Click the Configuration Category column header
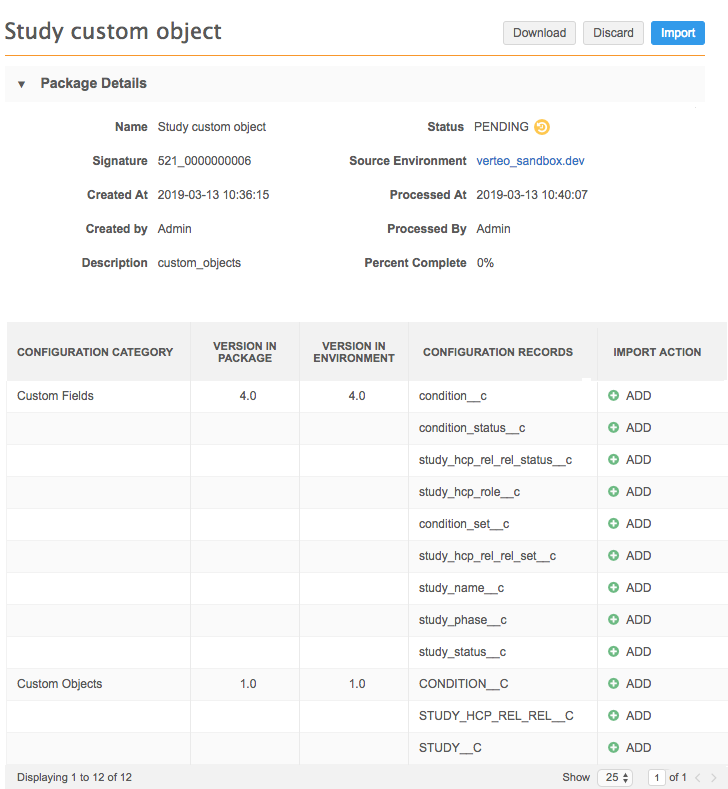This screenshot has width=728, height=789. [x=95, y=352]
